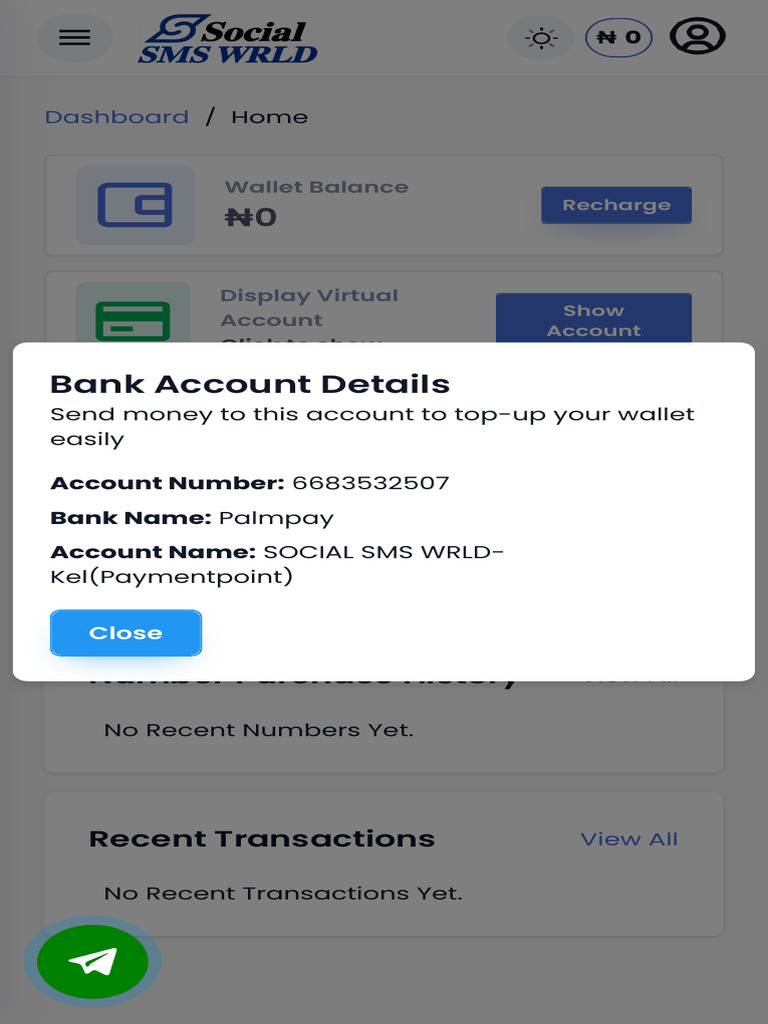This screenshot has width=768, height=1024.
Task: Go to the Dashboard breadcrumb link
Action: (x=117, y=117)
